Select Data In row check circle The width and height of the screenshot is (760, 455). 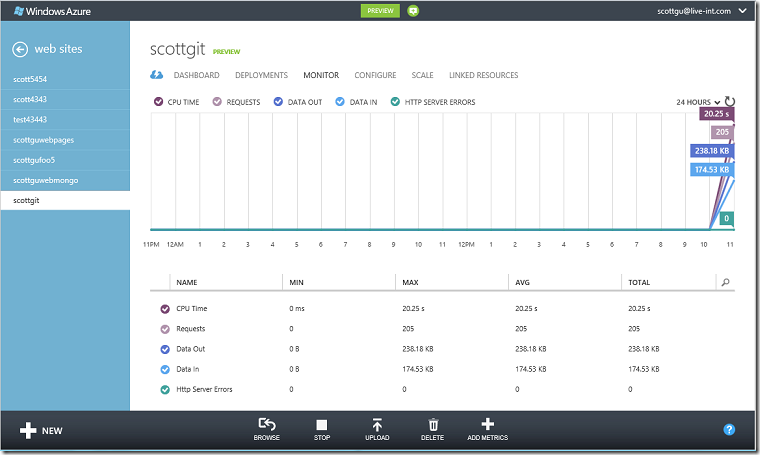(x=165, y=370)
